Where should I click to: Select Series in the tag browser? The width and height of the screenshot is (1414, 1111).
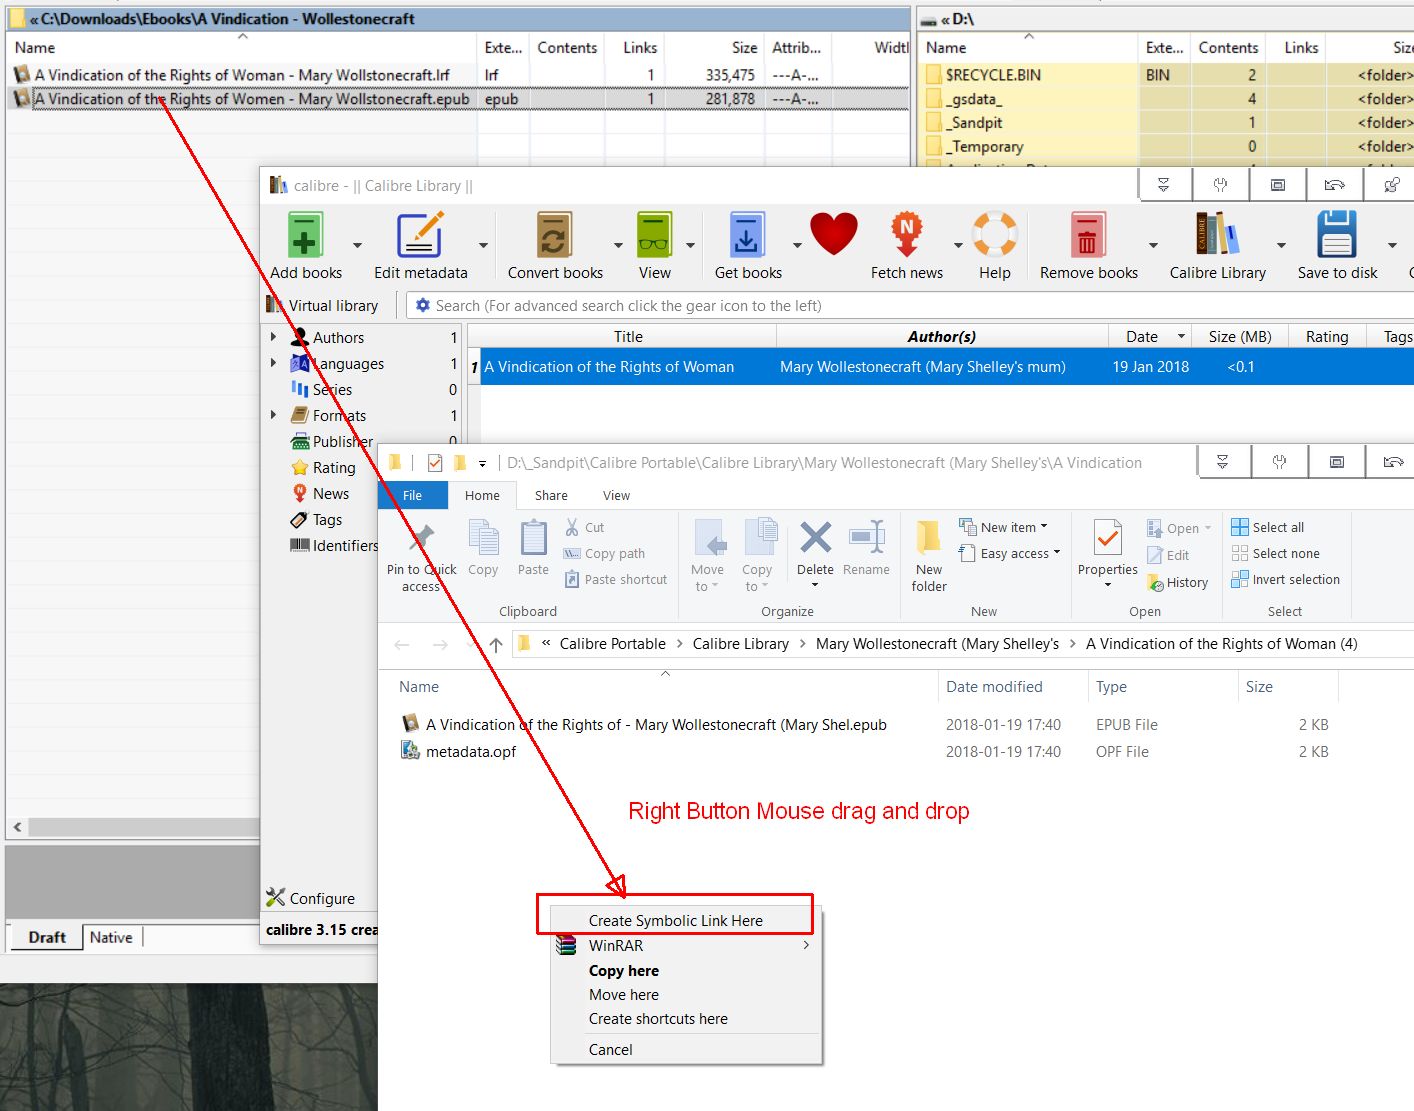[x=332, y=389]
